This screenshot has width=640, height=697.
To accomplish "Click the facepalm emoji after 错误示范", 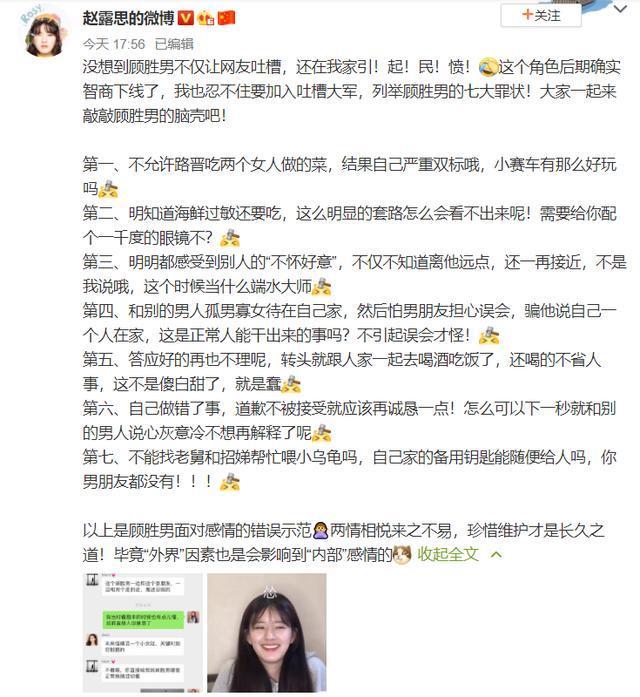I will click(320, 530).
